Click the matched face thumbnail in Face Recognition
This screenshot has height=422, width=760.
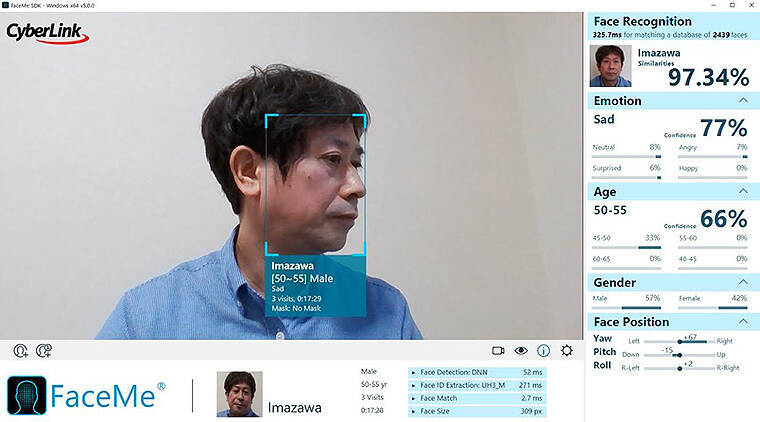coord(610,66)
